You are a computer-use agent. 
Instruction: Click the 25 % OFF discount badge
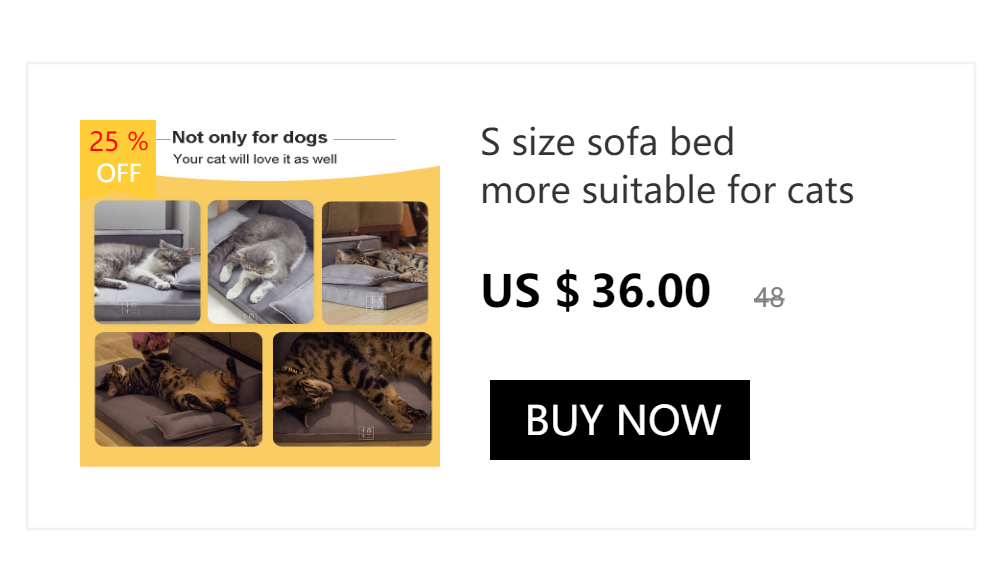tap(118, 157)
